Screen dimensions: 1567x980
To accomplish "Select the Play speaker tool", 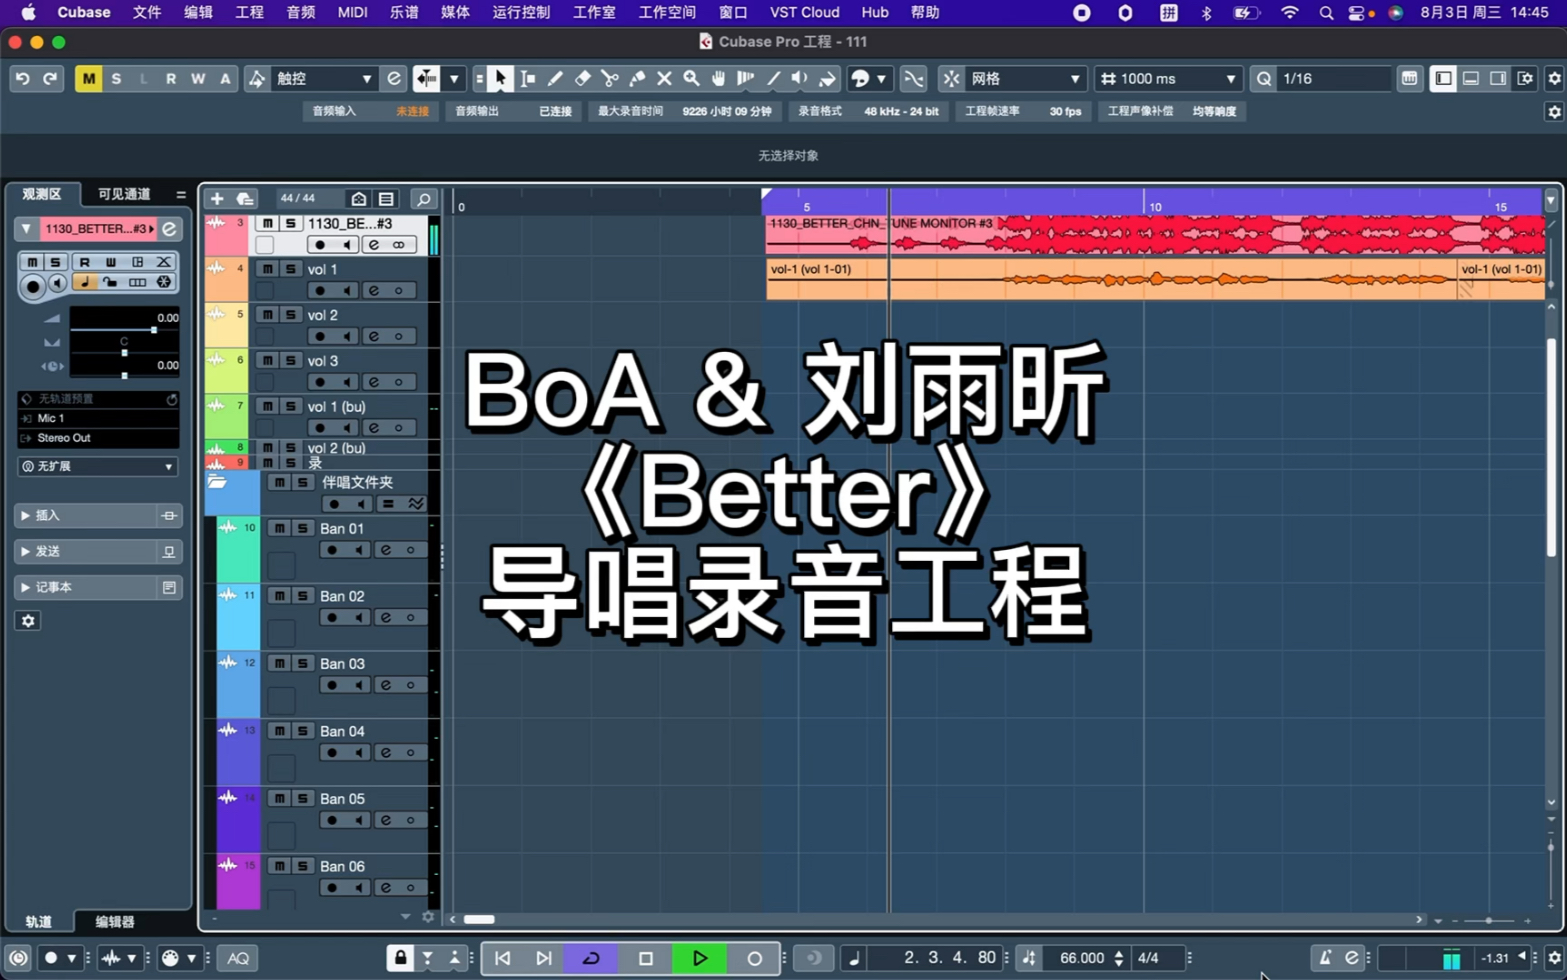I will tap(800, 79).
